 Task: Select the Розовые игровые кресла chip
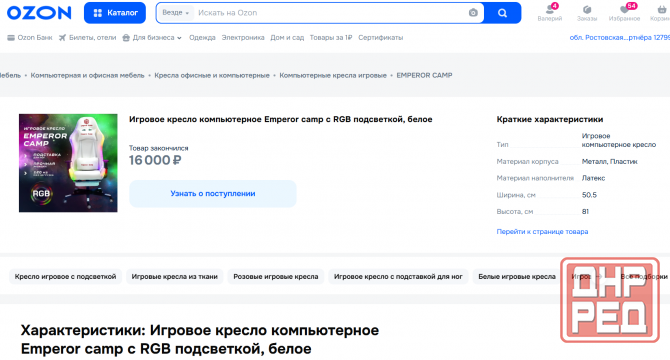point(276,277)
